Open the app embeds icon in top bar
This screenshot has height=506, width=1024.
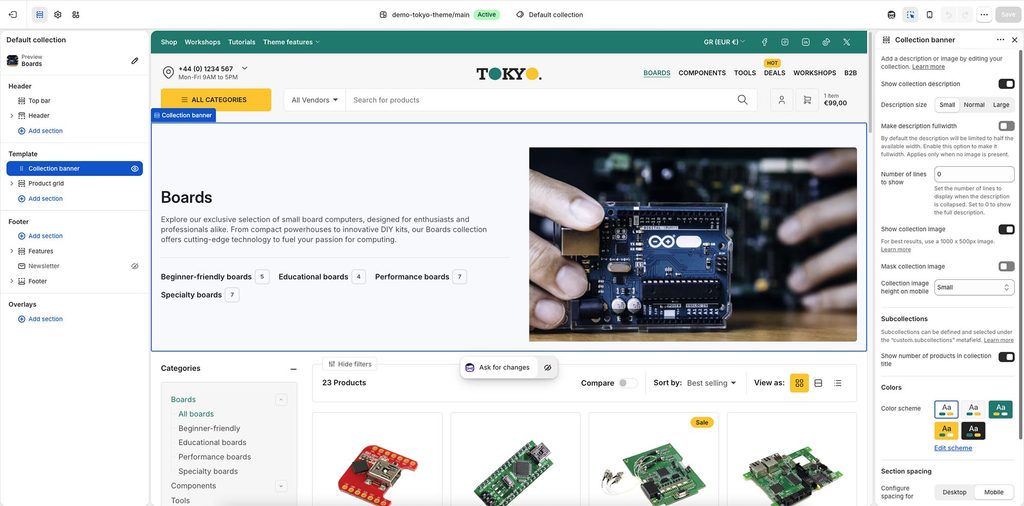(76, 14)
